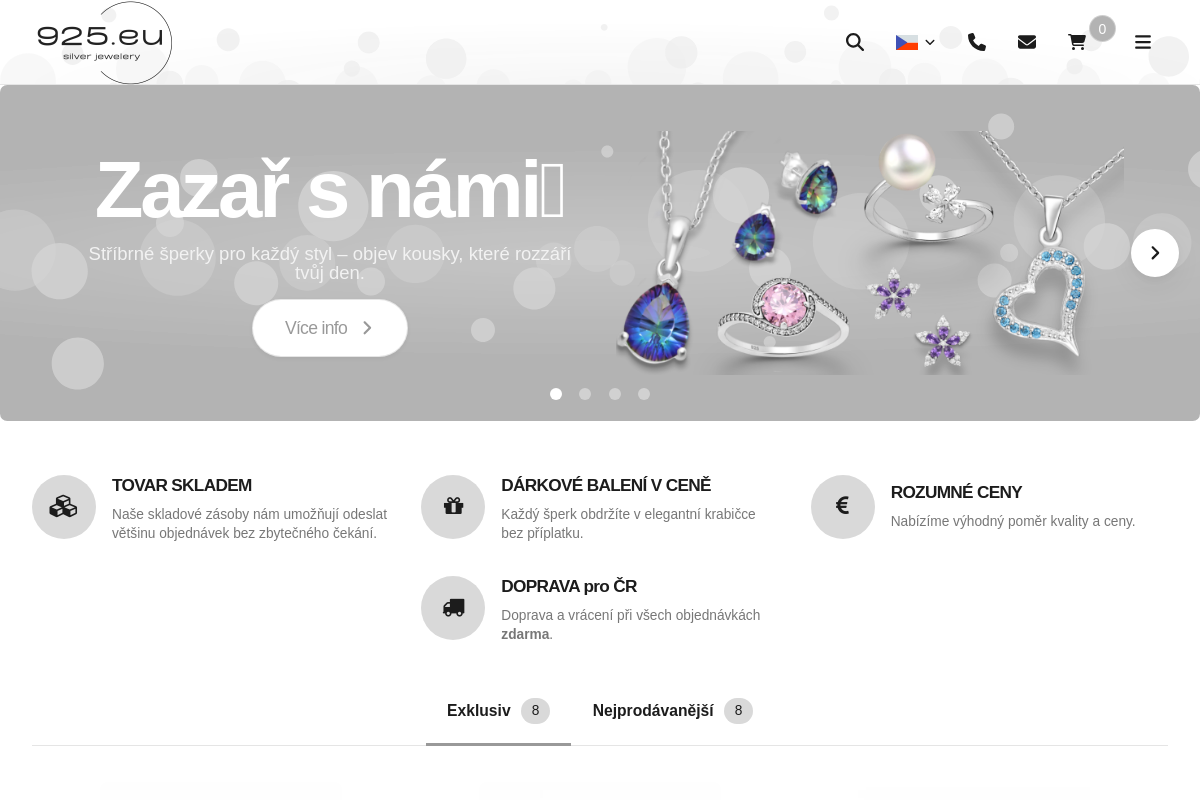
Task: Click the email envelope icon
Action: 1027,42
